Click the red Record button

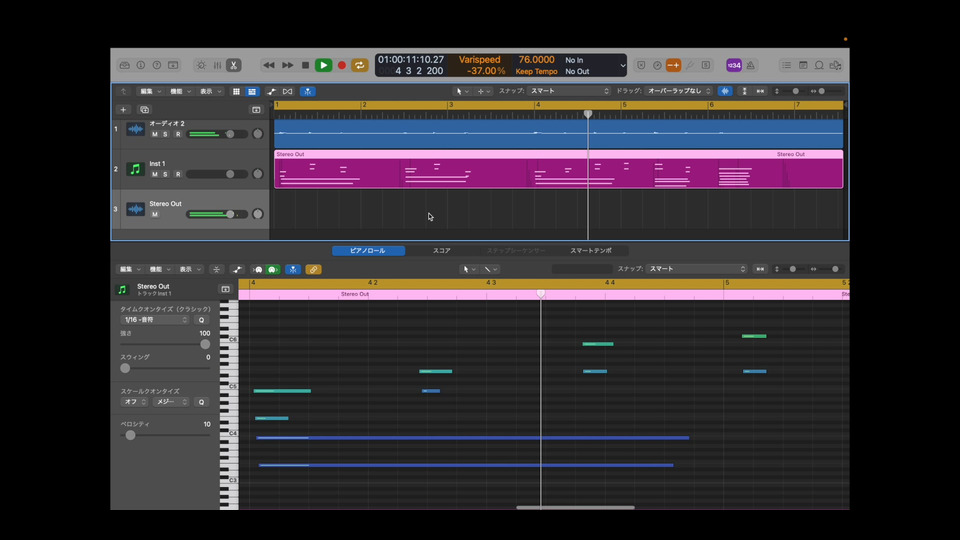(342, 65)
